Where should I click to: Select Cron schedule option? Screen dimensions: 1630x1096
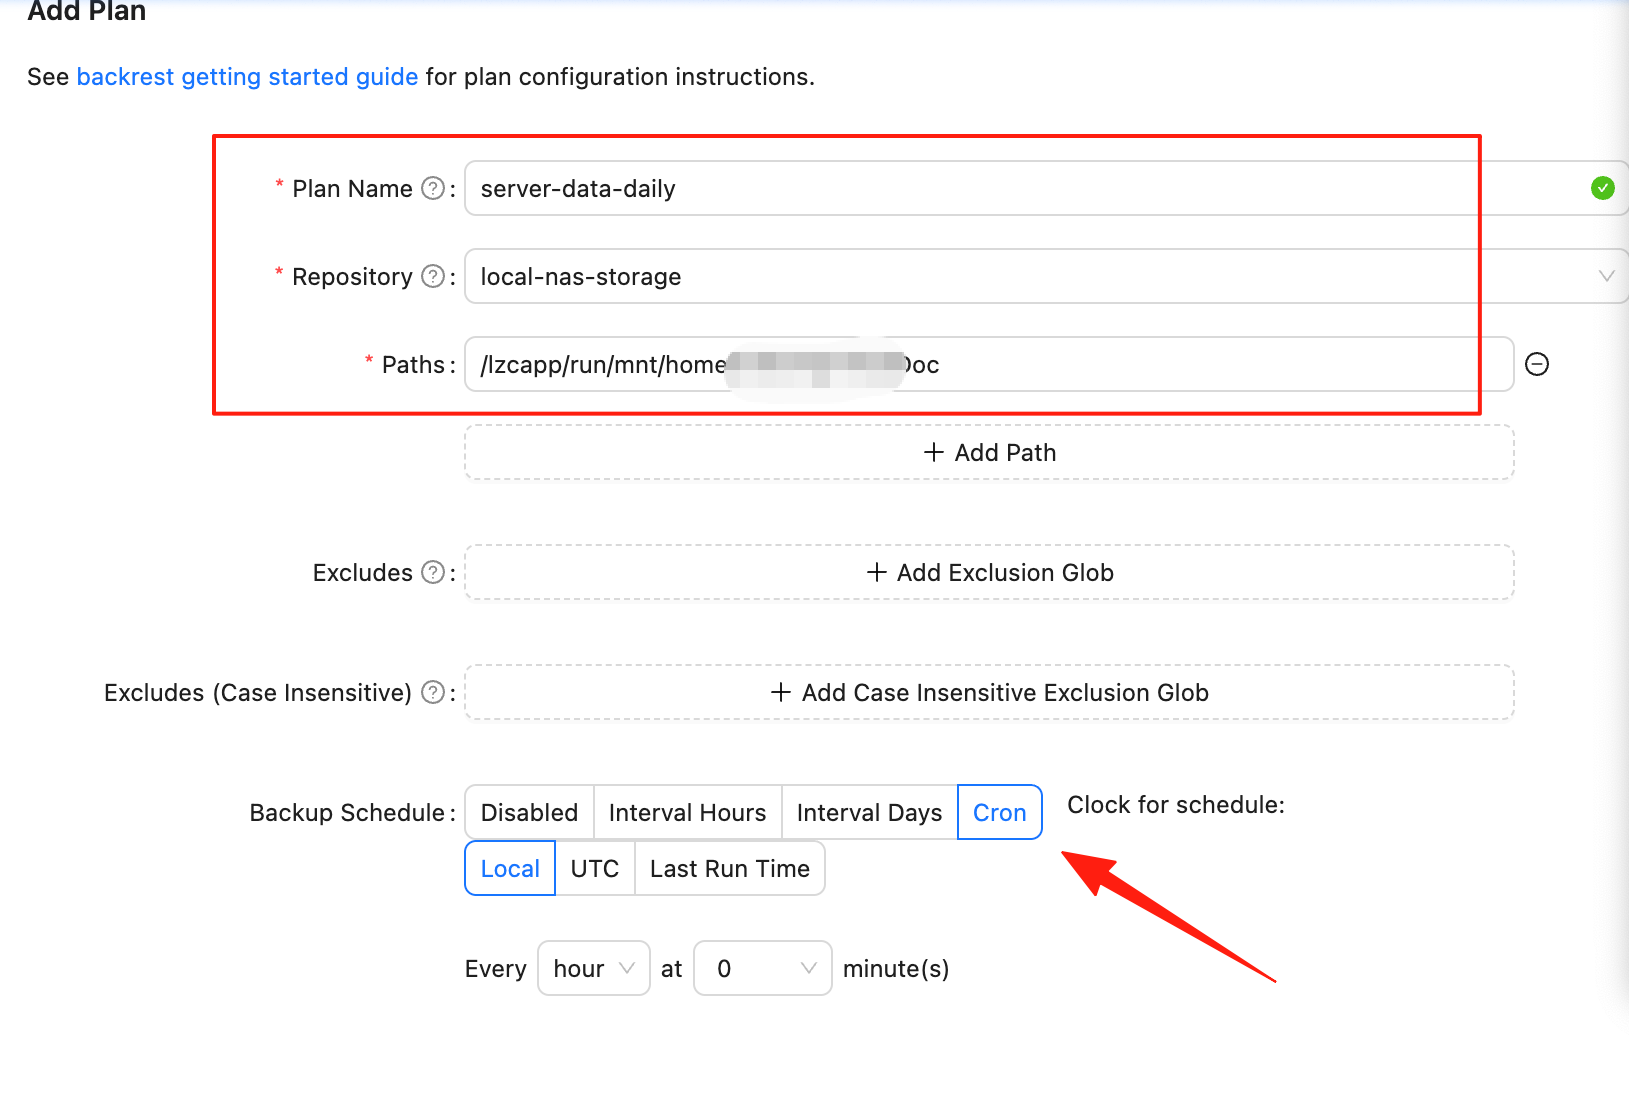(x=1000, y=812)
